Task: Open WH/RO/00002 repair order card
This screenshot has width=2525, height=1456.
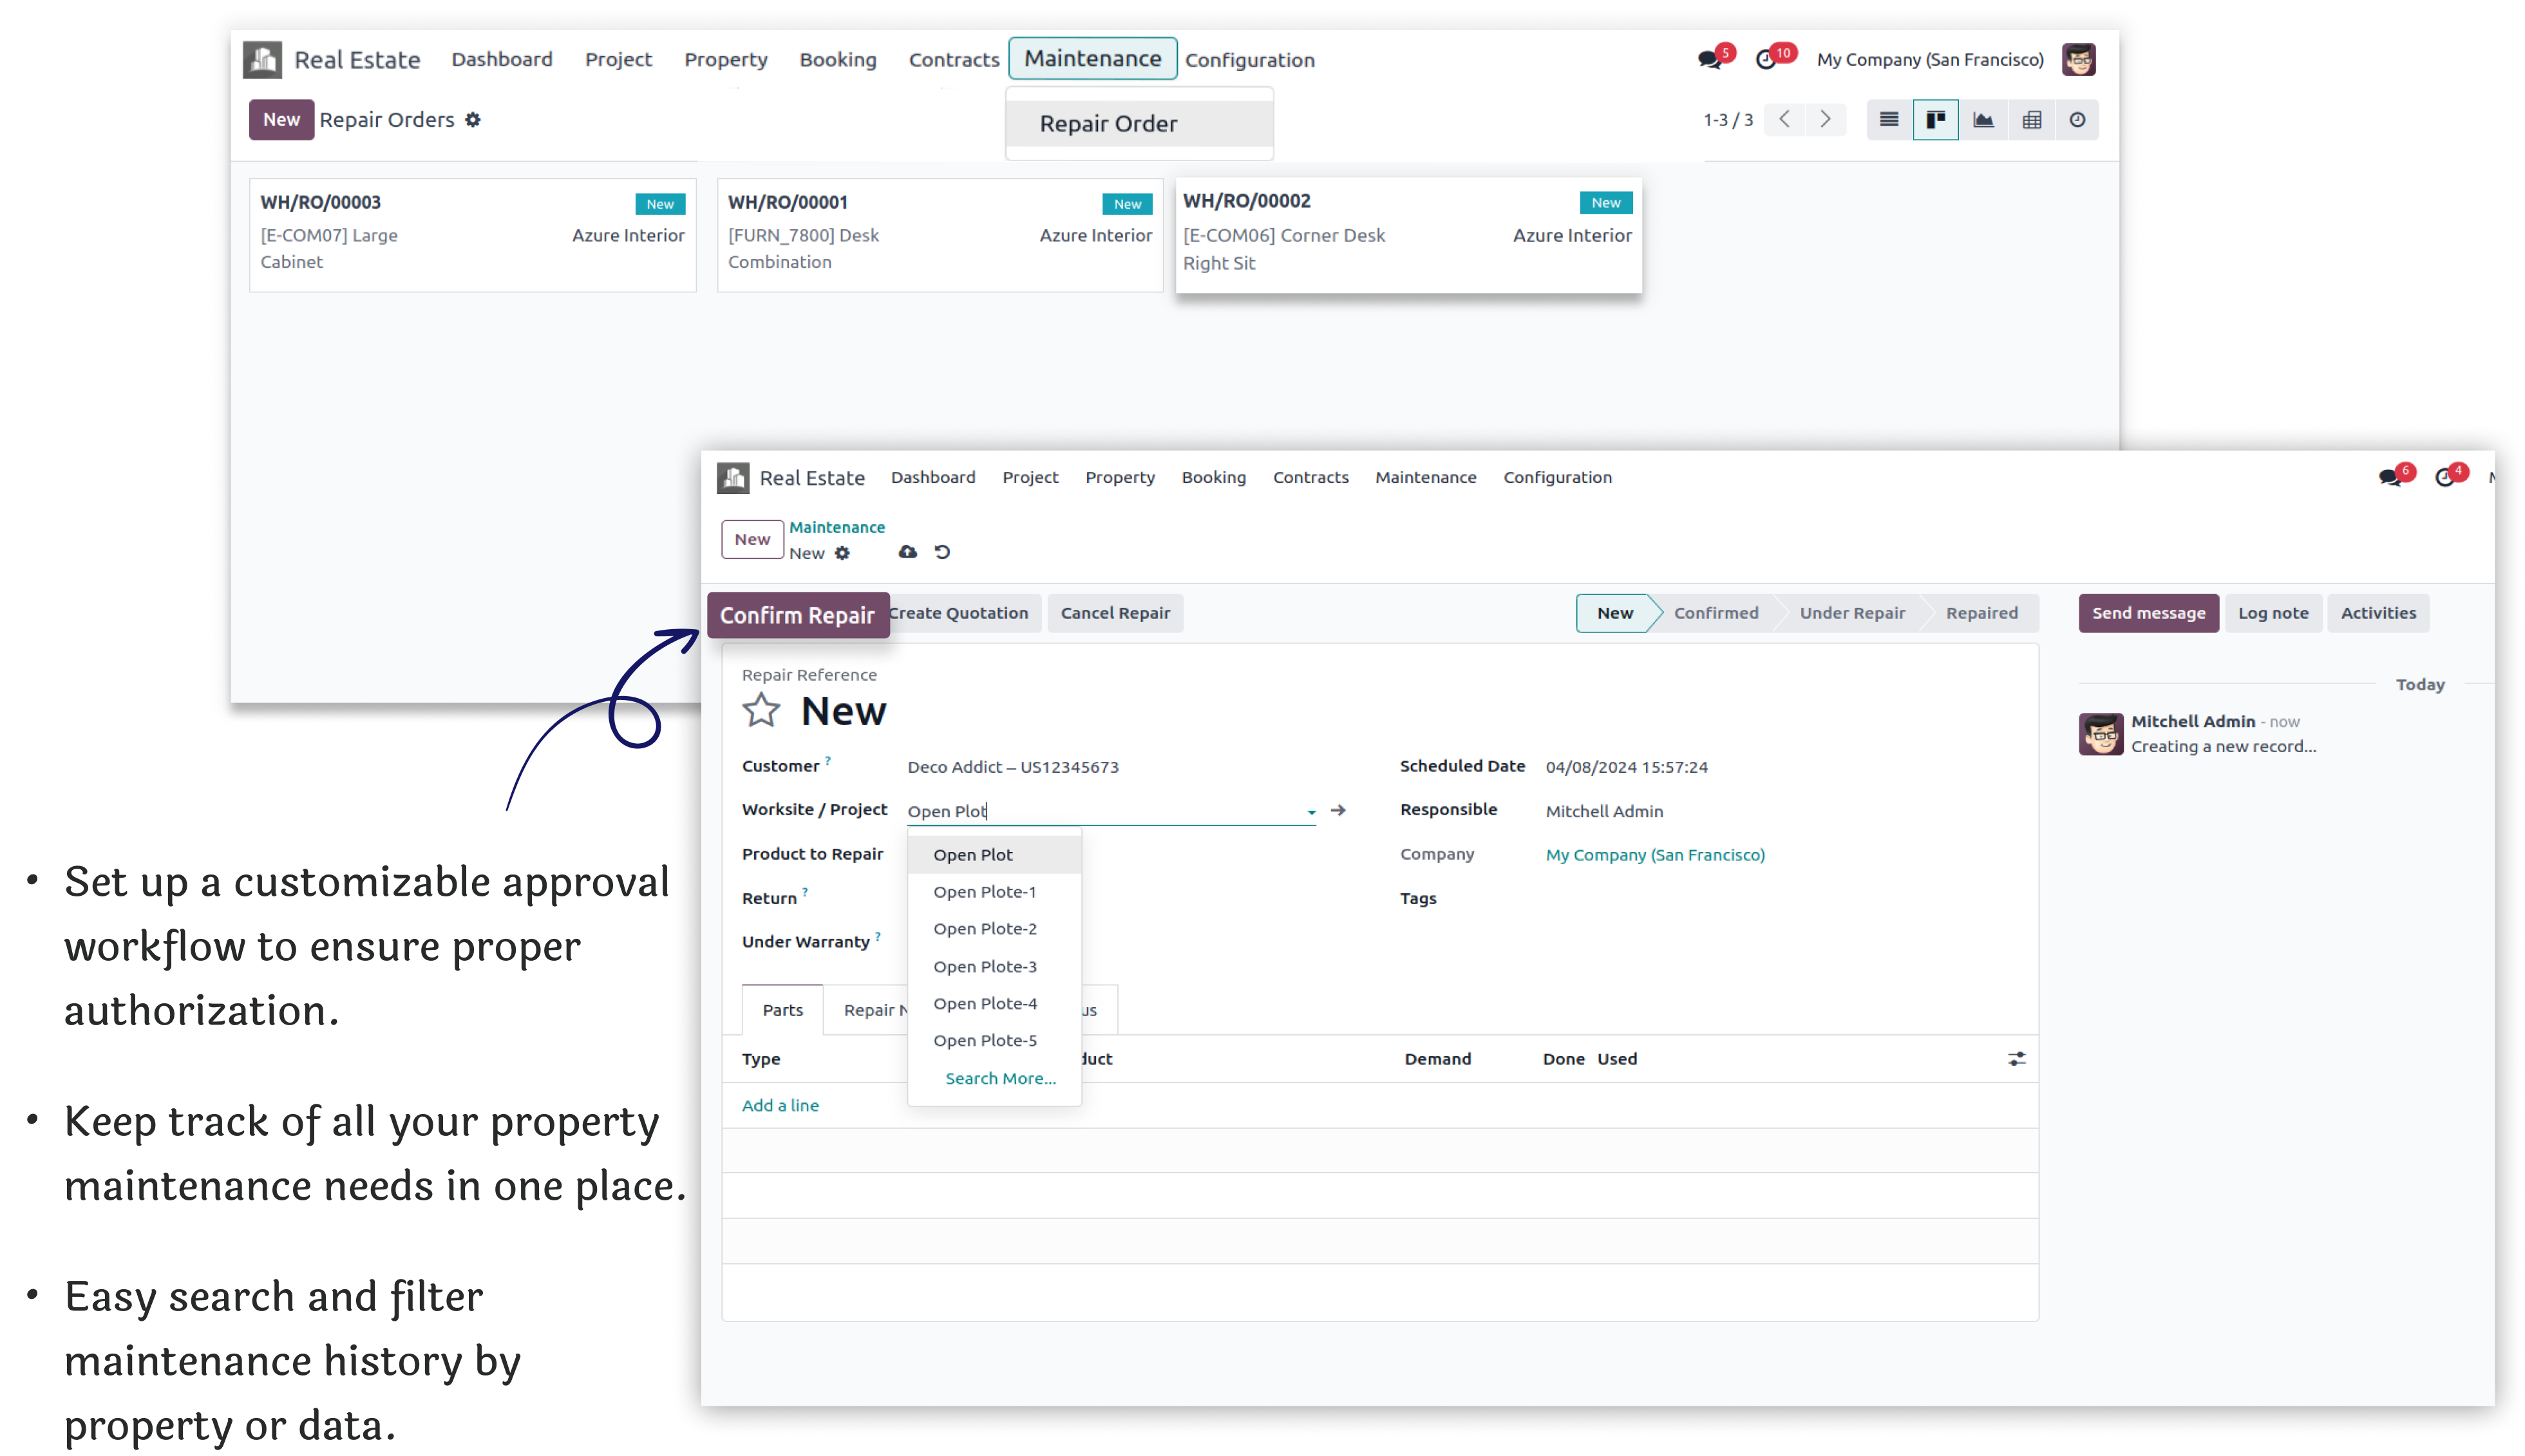Action: 1408,235
